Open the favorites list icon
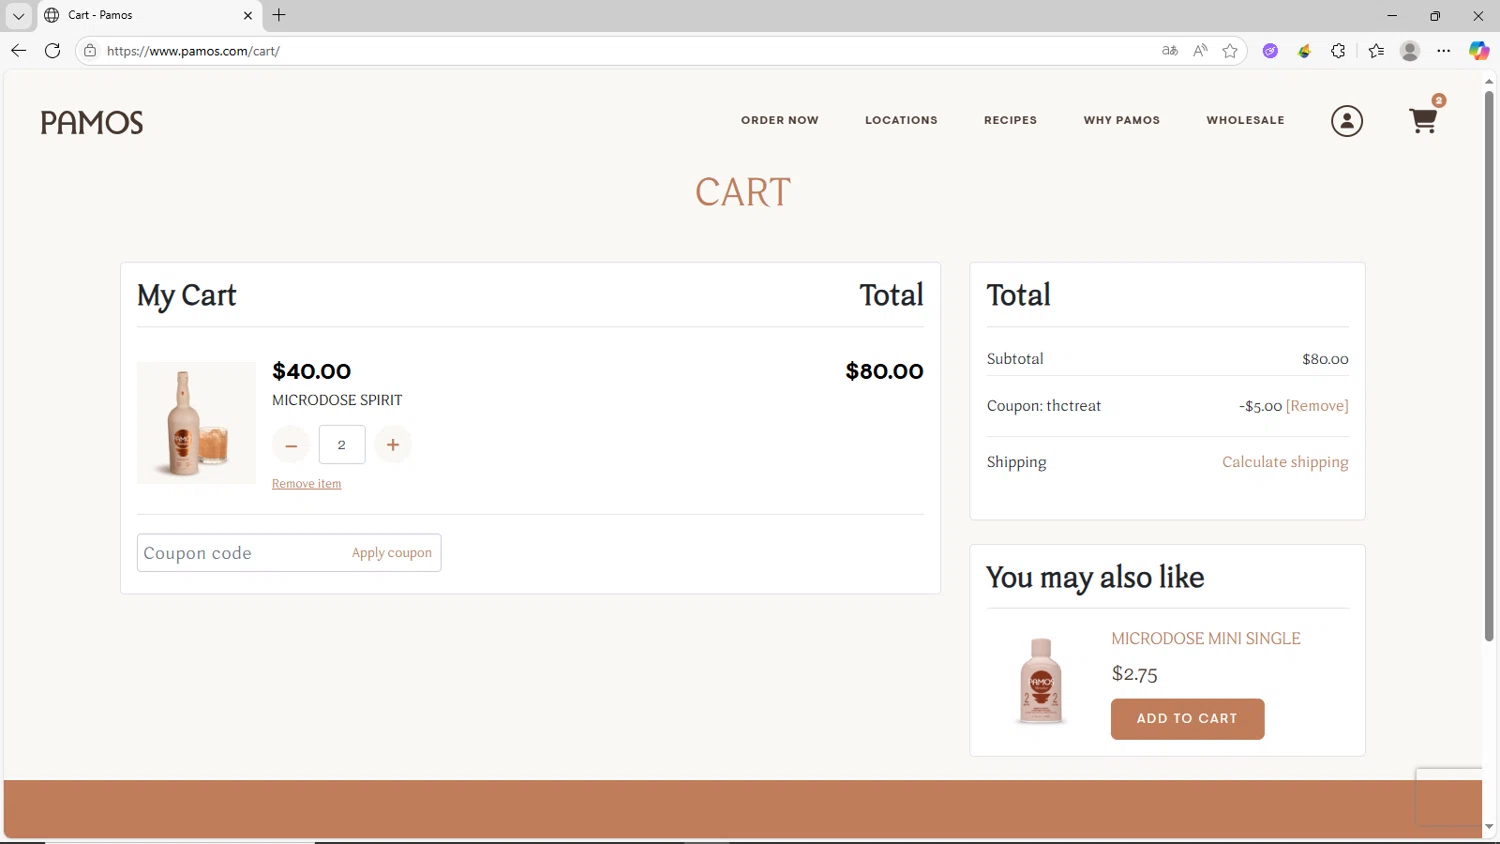Viewport: 1500px width, 844px height. pyautogui.click(x=1376, y=50)
